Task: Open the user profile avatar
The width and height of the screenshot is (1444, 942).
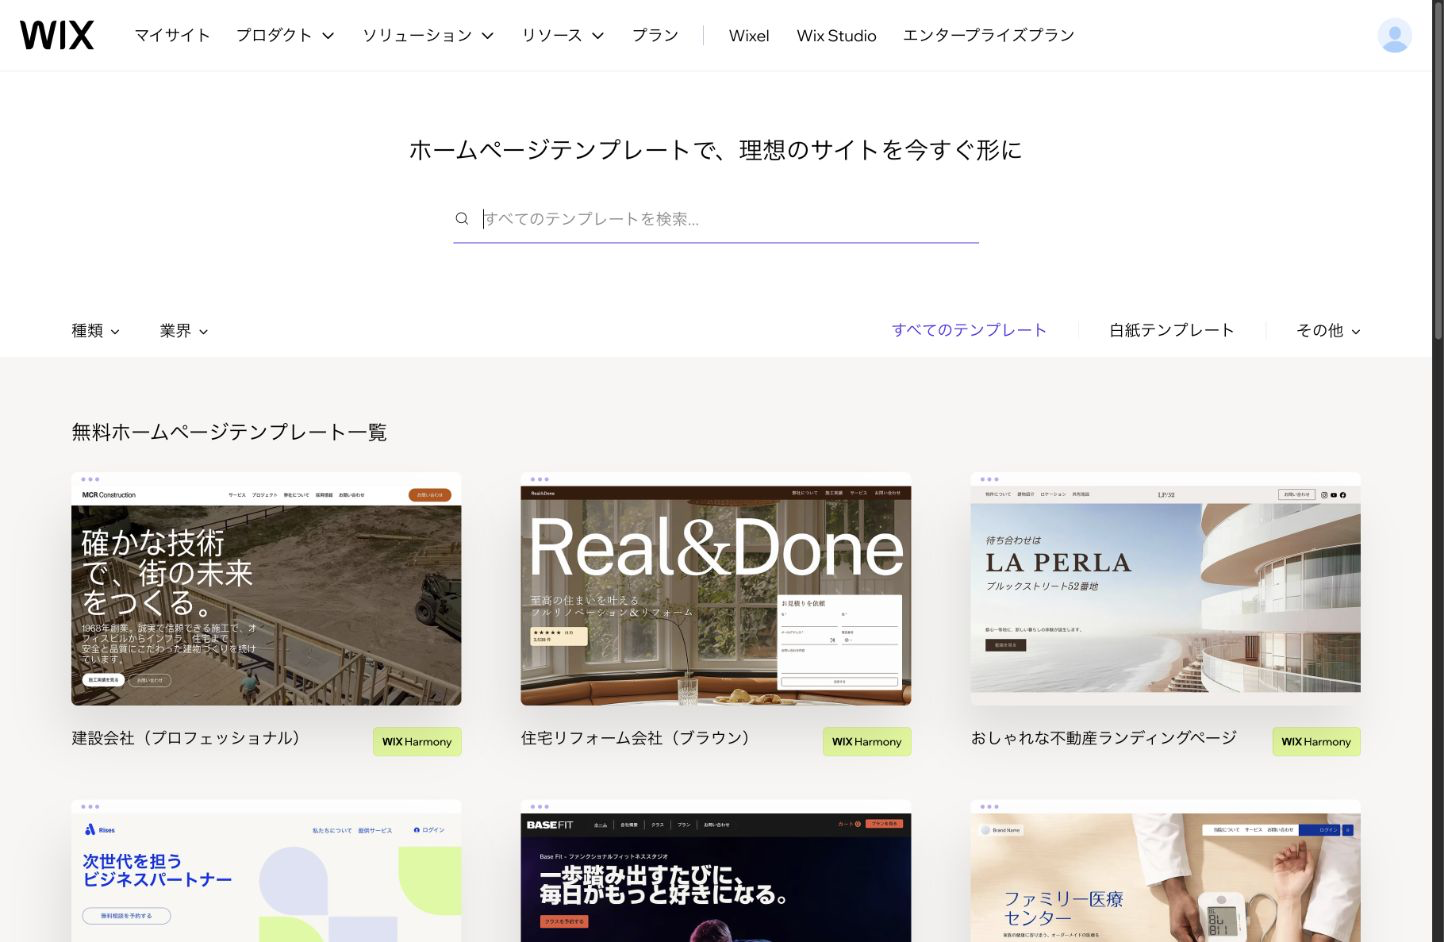Action: (1394, 35)
